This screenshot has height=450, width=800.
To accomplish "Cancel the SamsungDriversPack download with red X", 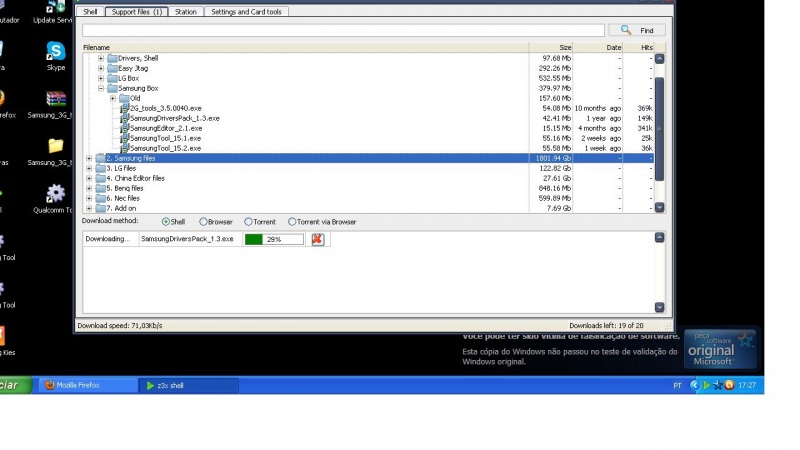I will click(x=317, y=239).
